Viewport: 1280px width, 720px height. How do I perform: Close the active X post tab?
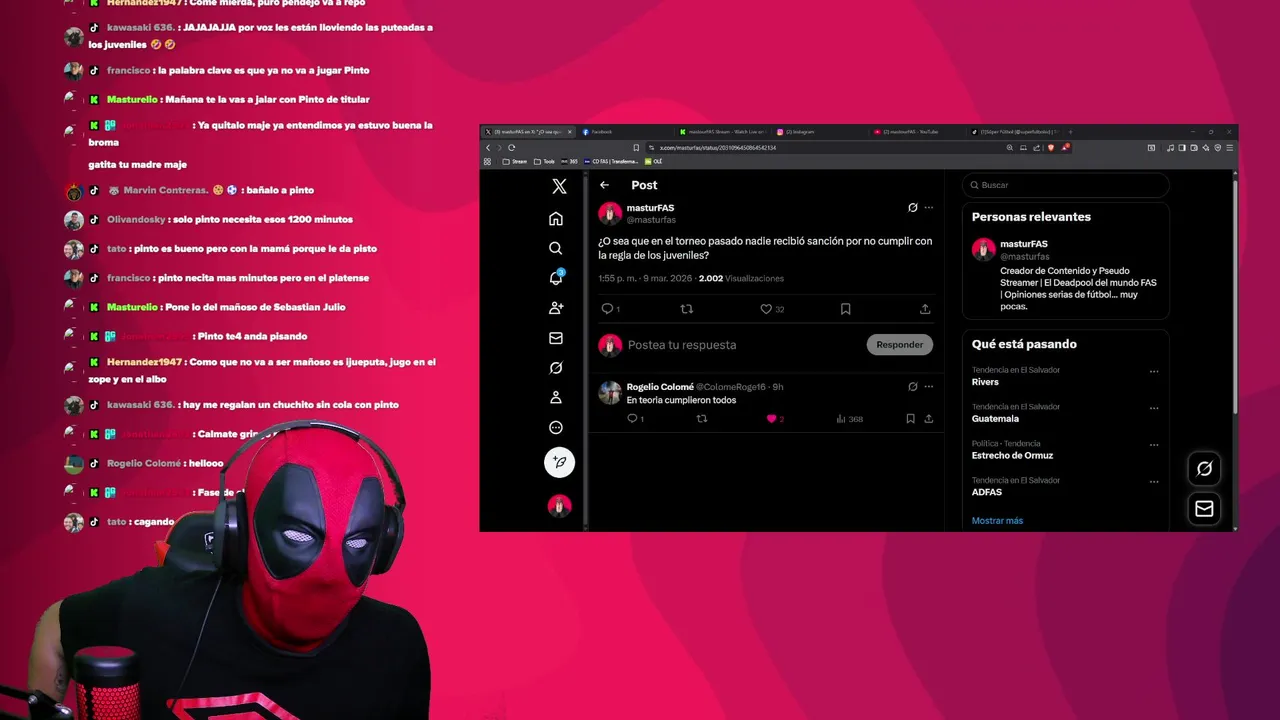click(x=570, y=132)
